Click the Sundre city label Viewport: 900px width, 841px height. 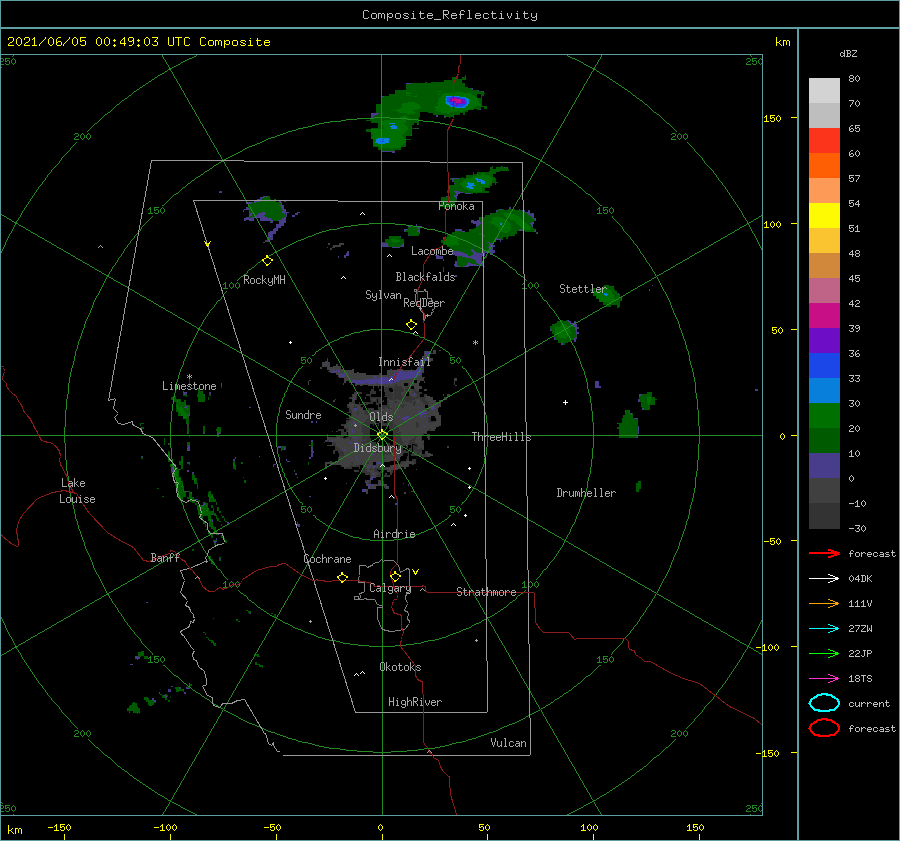point(303,414)
